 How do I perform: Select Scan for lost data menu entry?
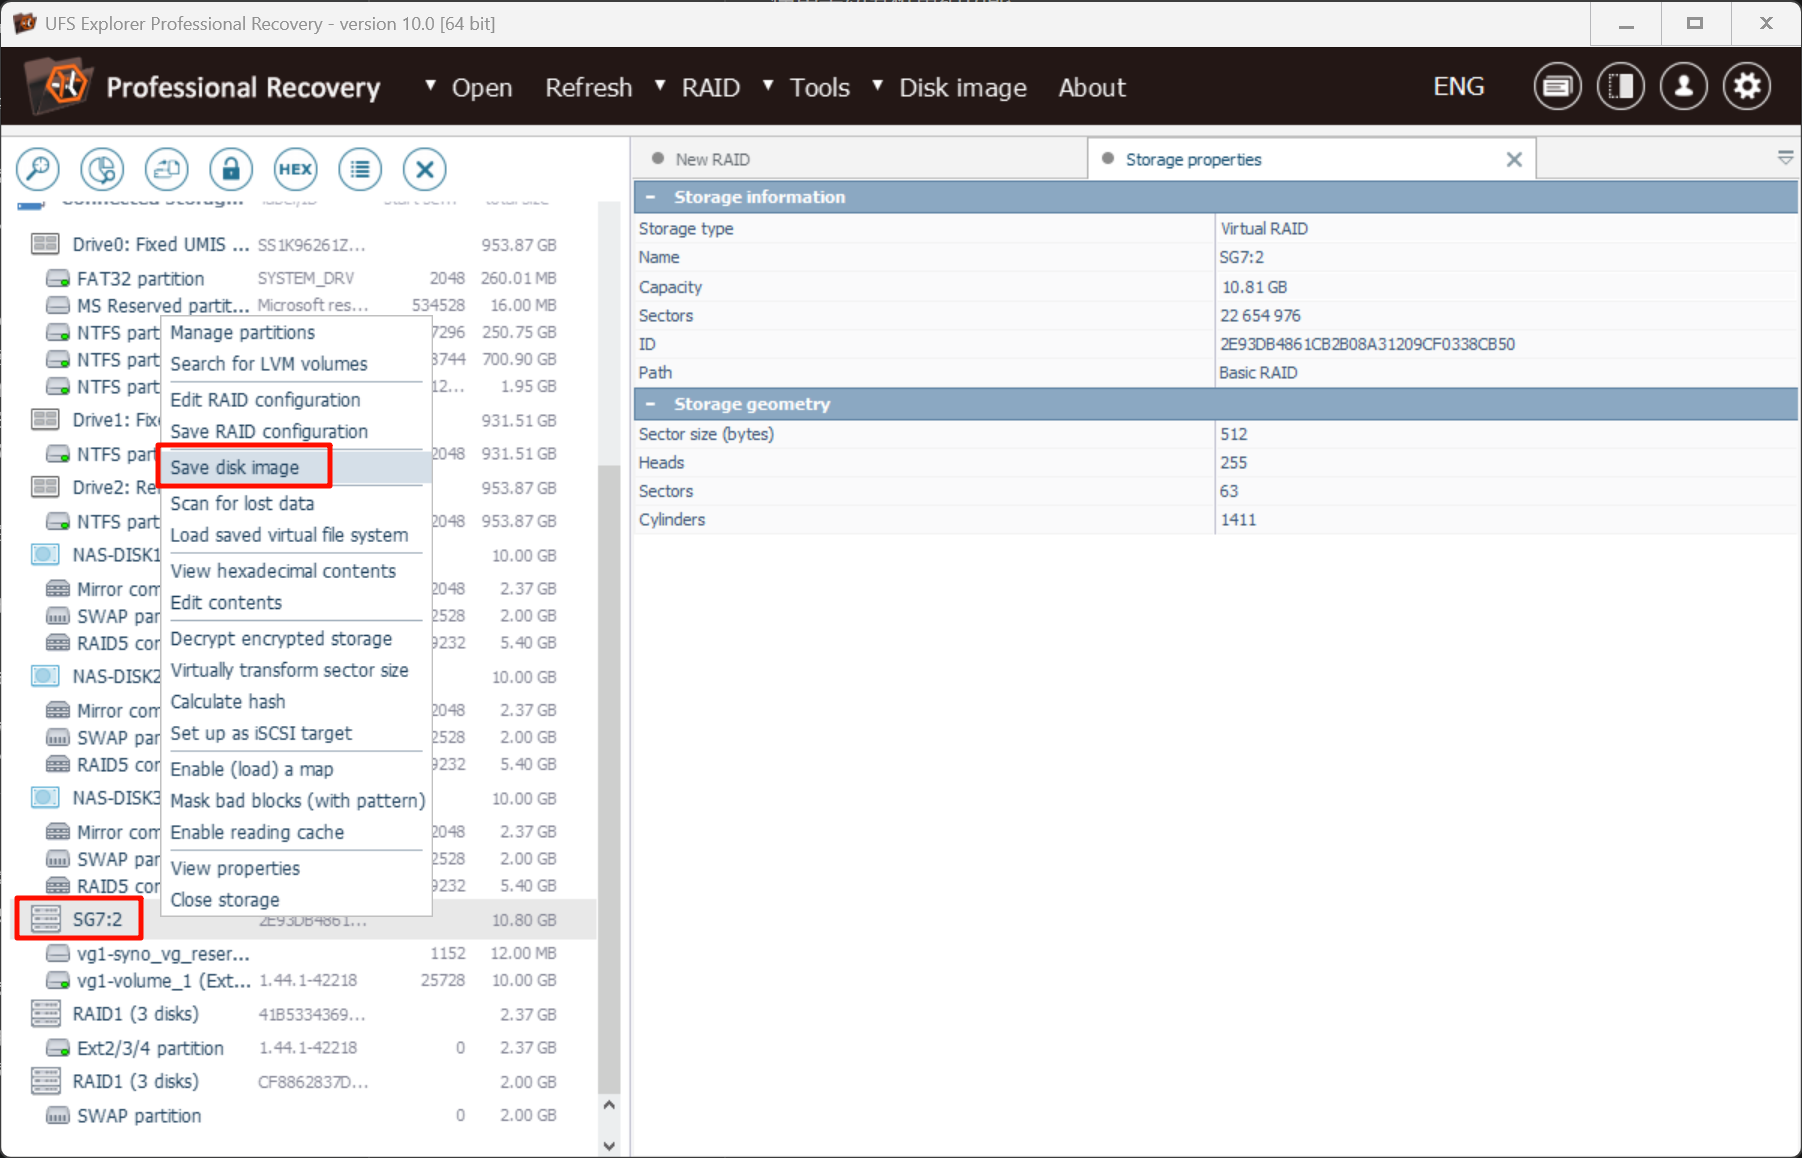(x=242, y=503)
